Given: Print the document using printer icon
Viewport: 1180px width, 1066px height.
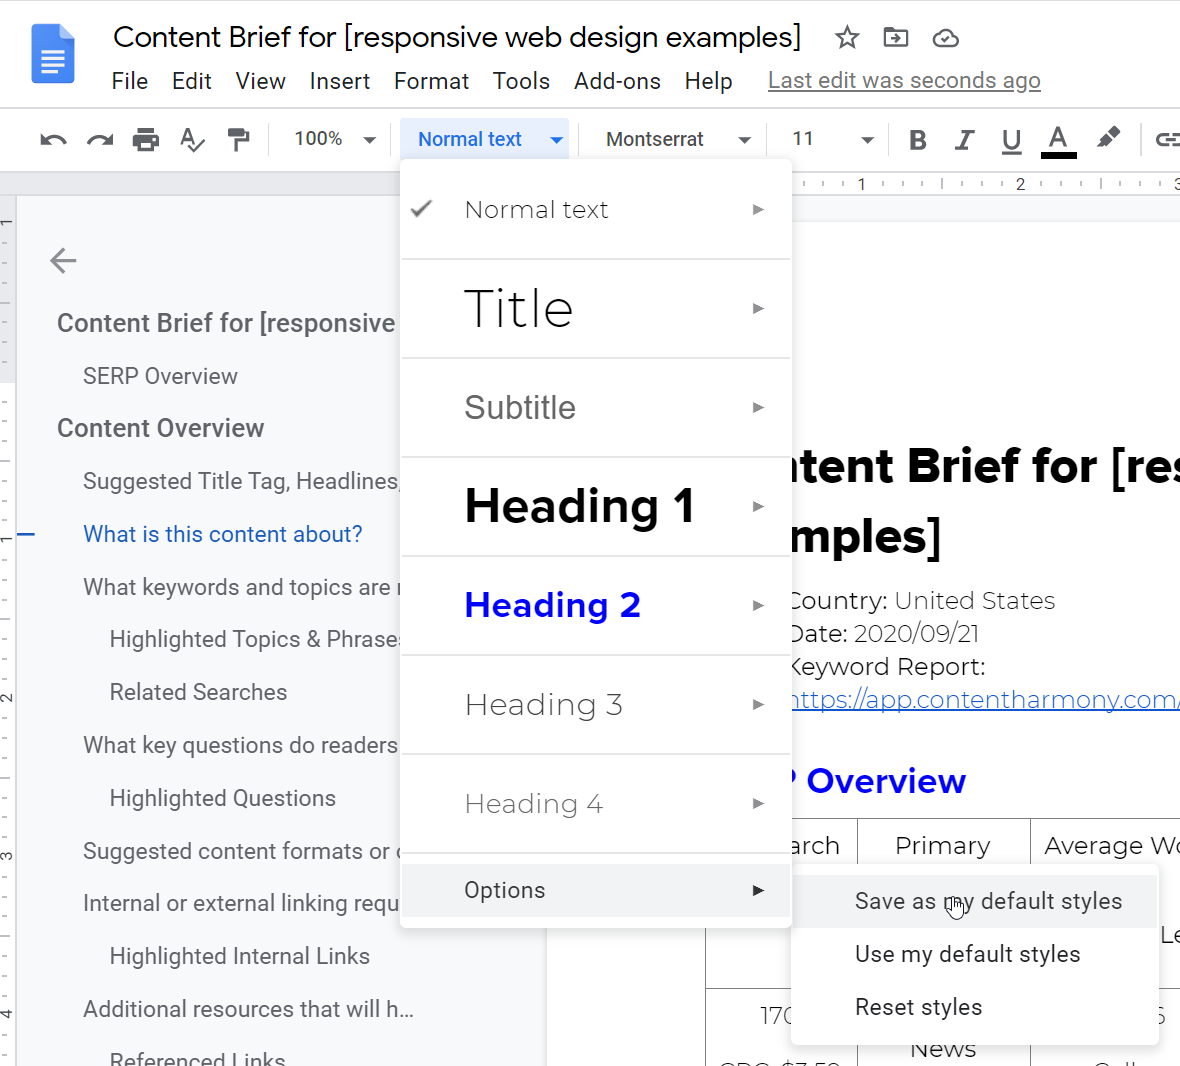Looking at the screenshot, I should pyautogui.click(x=146, y=140).
